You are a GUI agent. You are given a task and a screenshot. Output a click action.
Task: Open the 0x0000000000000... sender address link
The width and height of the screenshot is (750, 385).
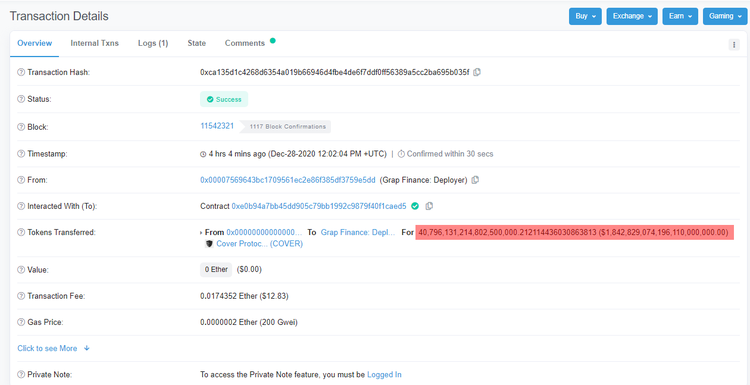[x=265, y=232]
